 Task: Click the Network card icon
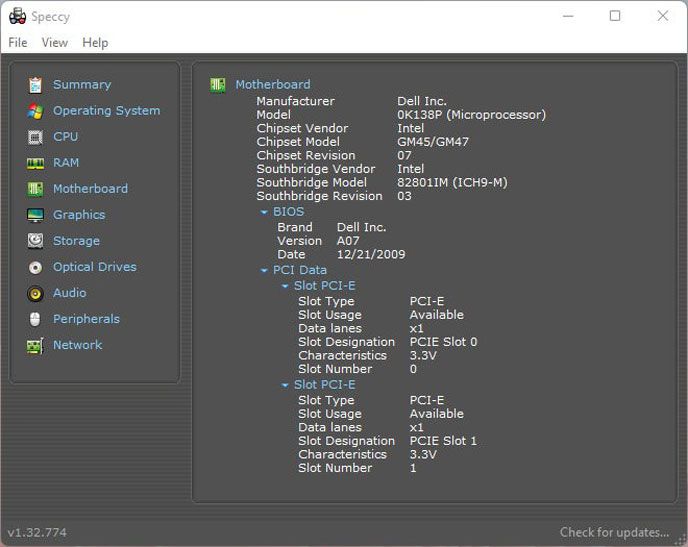pyautogui.click(x=36, y=345)
